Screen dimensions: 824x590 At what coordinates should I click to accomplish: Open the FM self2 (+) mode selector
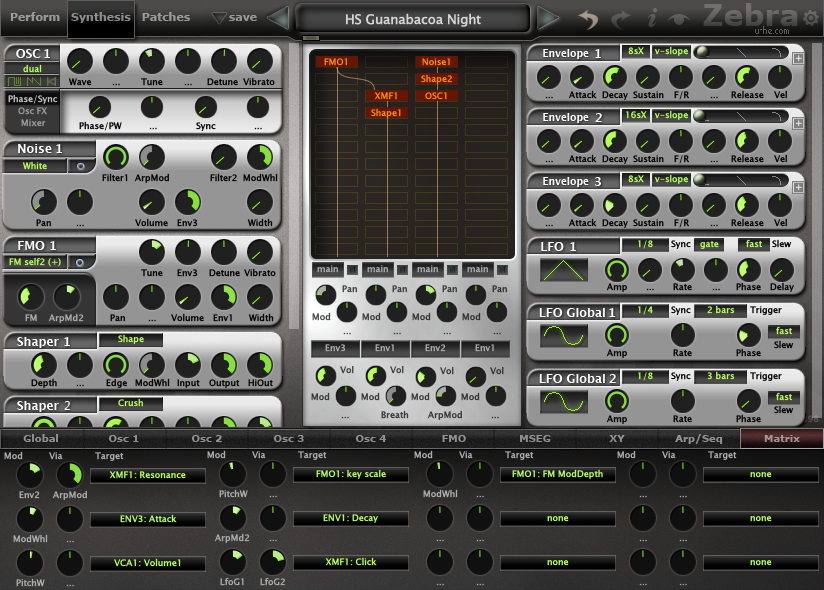pos(35,262)
